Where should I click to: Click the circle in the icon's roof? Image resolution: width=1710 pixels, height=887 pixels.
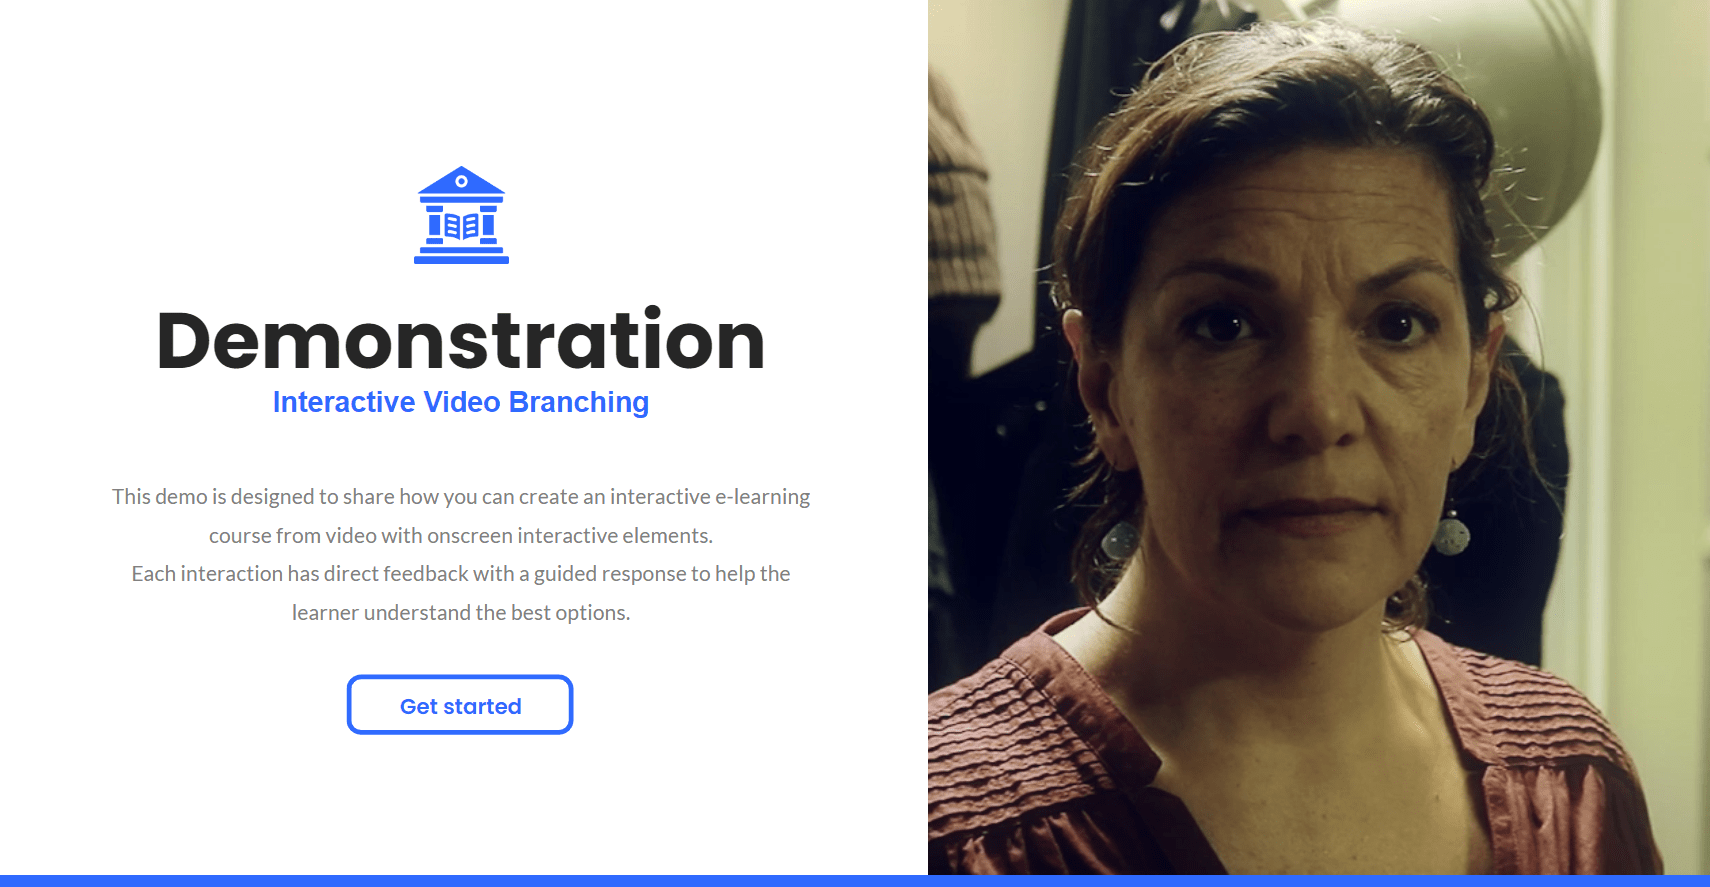coord(461,181)
